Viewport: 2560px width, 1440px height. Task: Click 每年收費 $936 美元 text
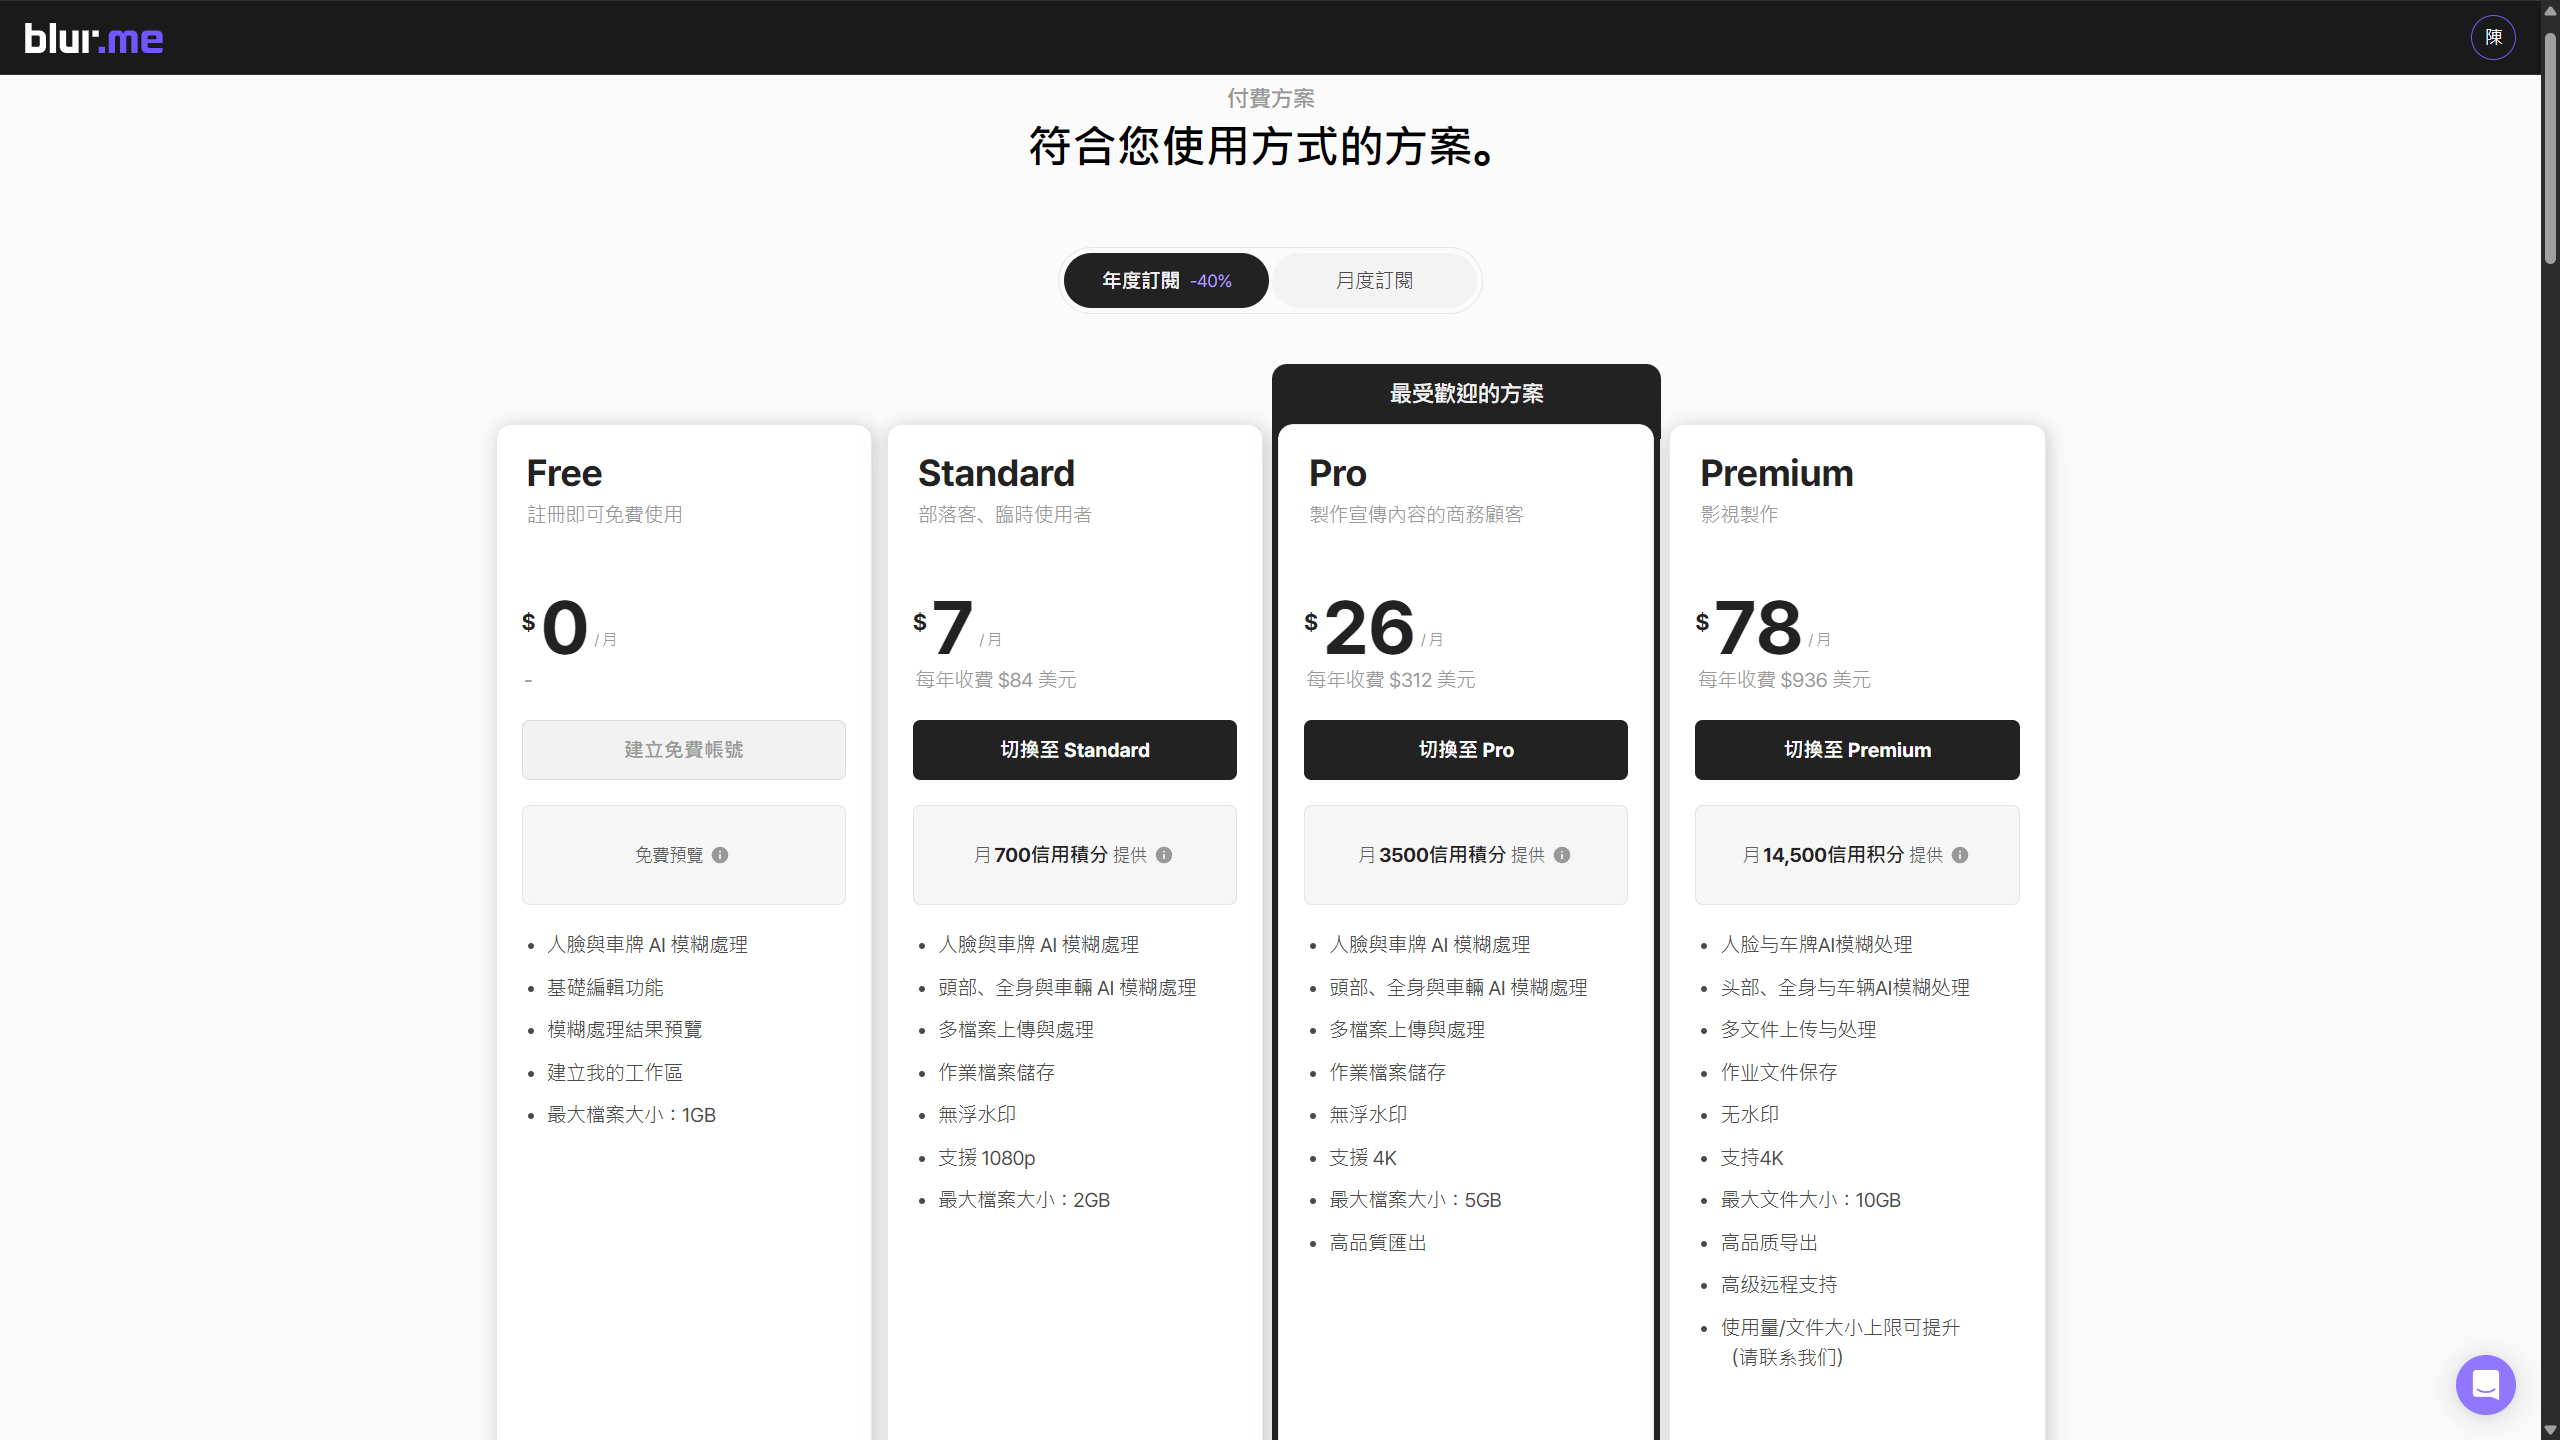(x=1784, y=680)
